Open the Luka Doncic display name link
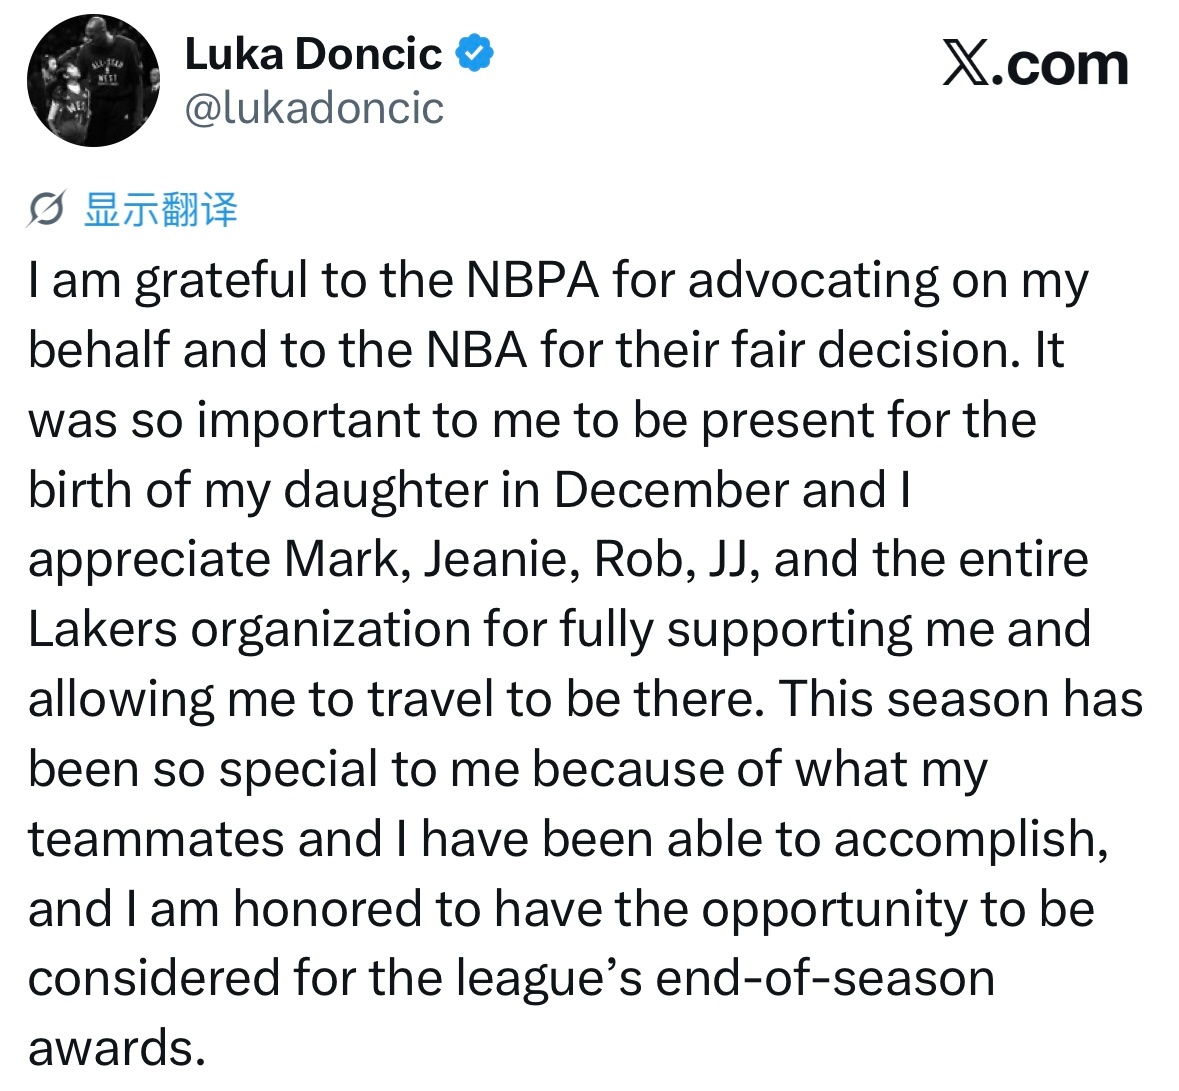Viewport: 1179px width, 1091px height. pos(313,54)
